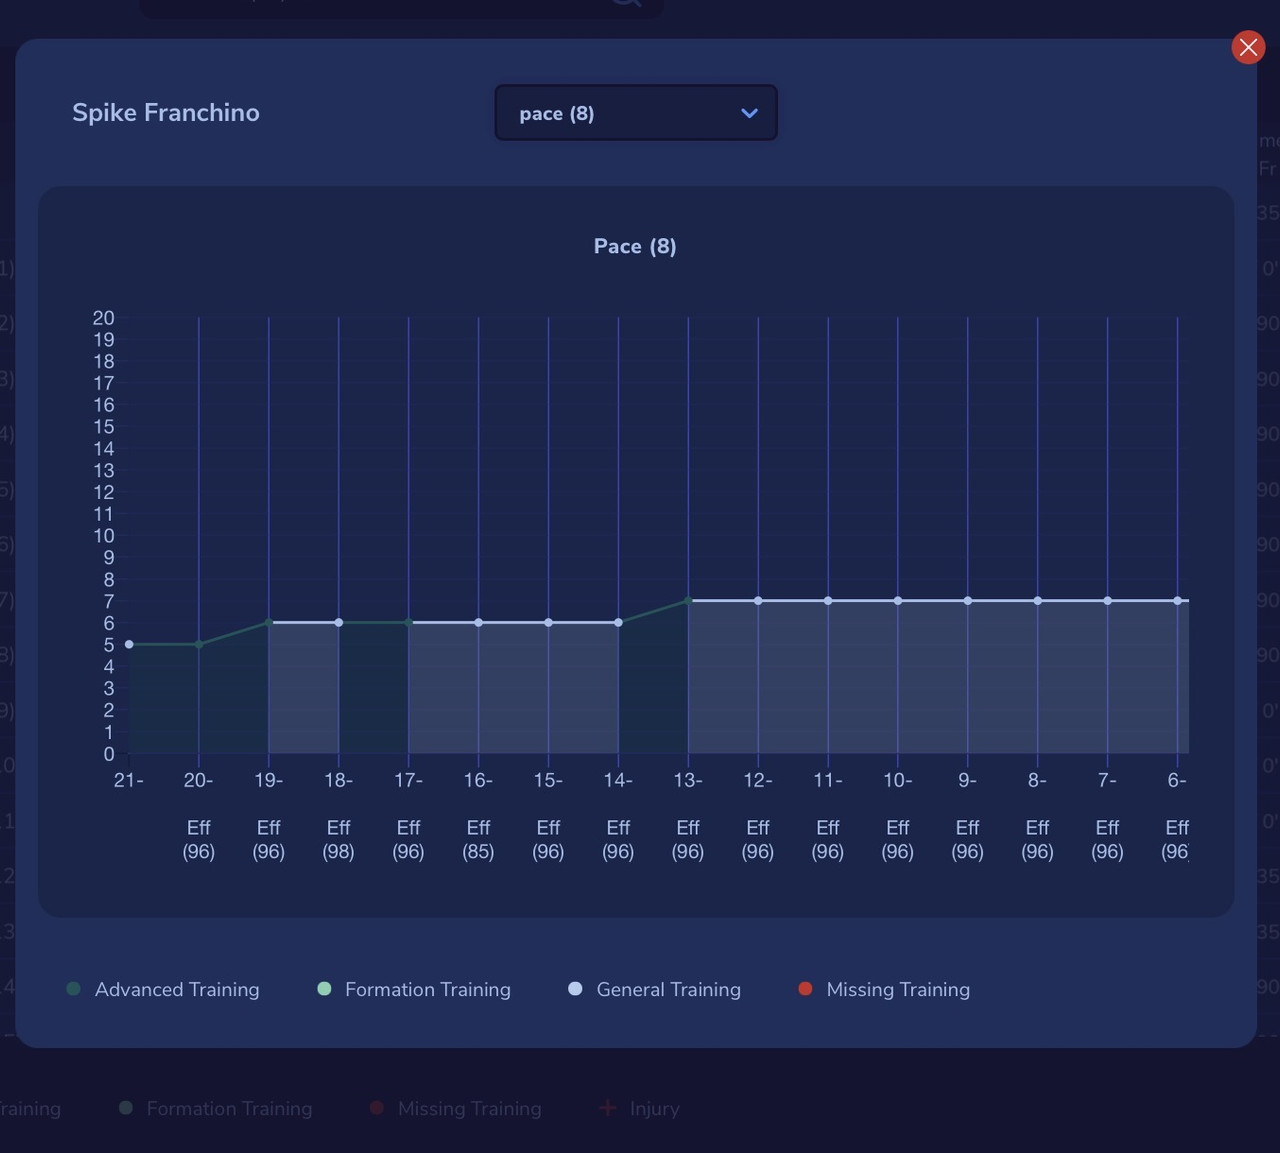Click Formation Training in background page legend

pyautogui.click(x=216, y=1108)
